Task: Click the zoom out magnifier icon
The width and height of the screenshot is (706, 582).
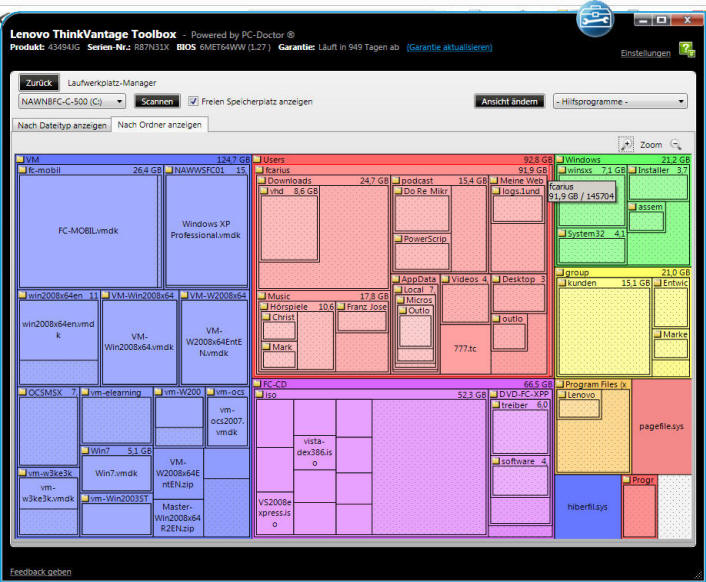Action: coord(676,144)
